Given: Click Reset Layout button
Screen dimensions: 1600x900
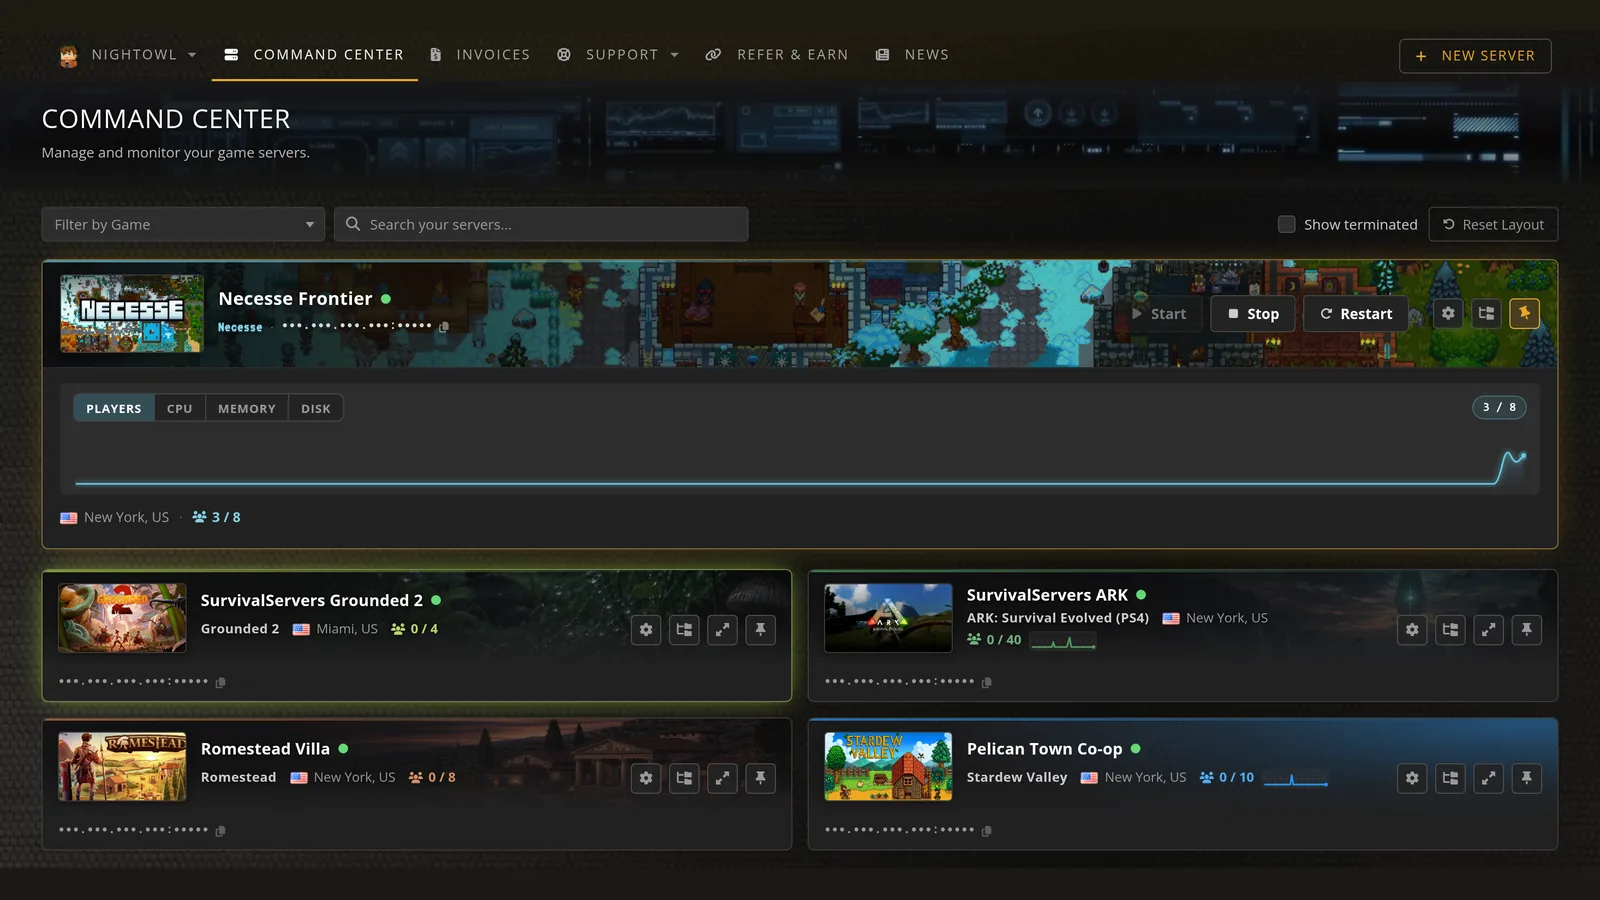Looking at the screenshot, I should click(1493, 224).
